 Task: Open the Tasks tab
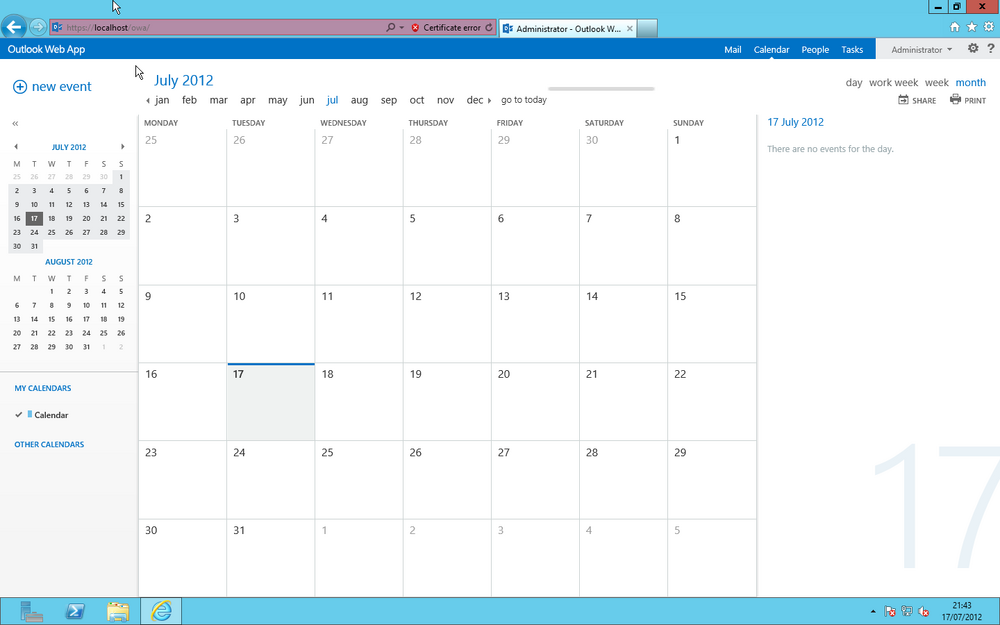852,49
